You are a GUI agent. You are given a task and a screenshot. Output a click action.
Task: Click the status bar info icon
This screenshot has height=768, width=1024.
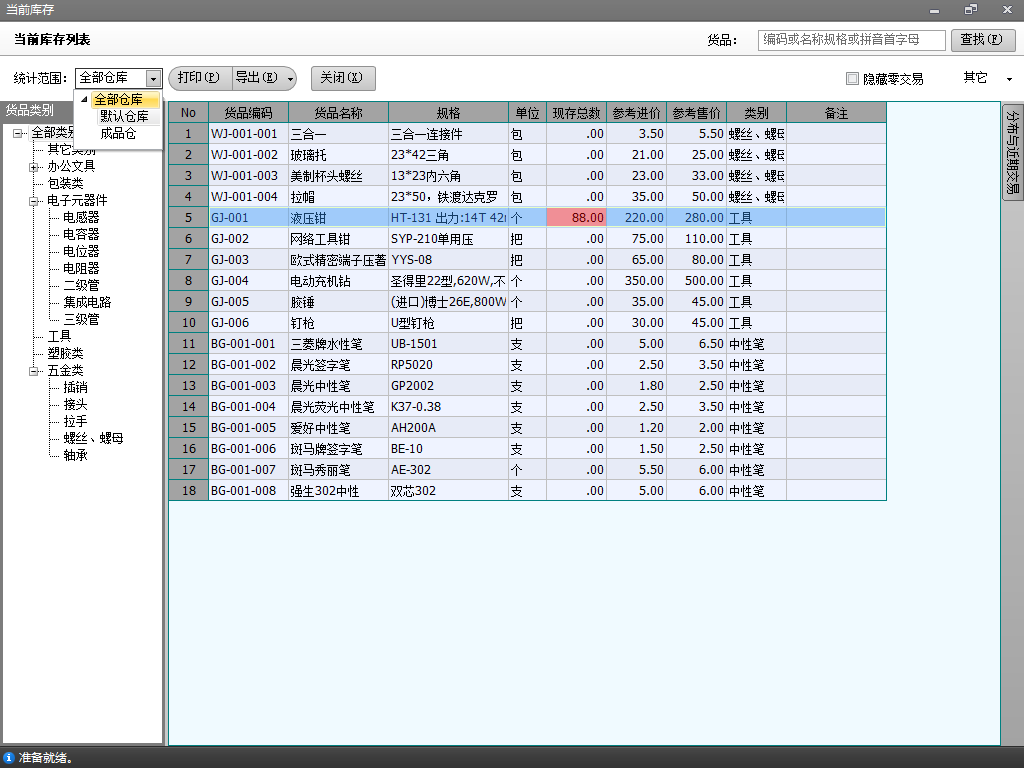9,759
